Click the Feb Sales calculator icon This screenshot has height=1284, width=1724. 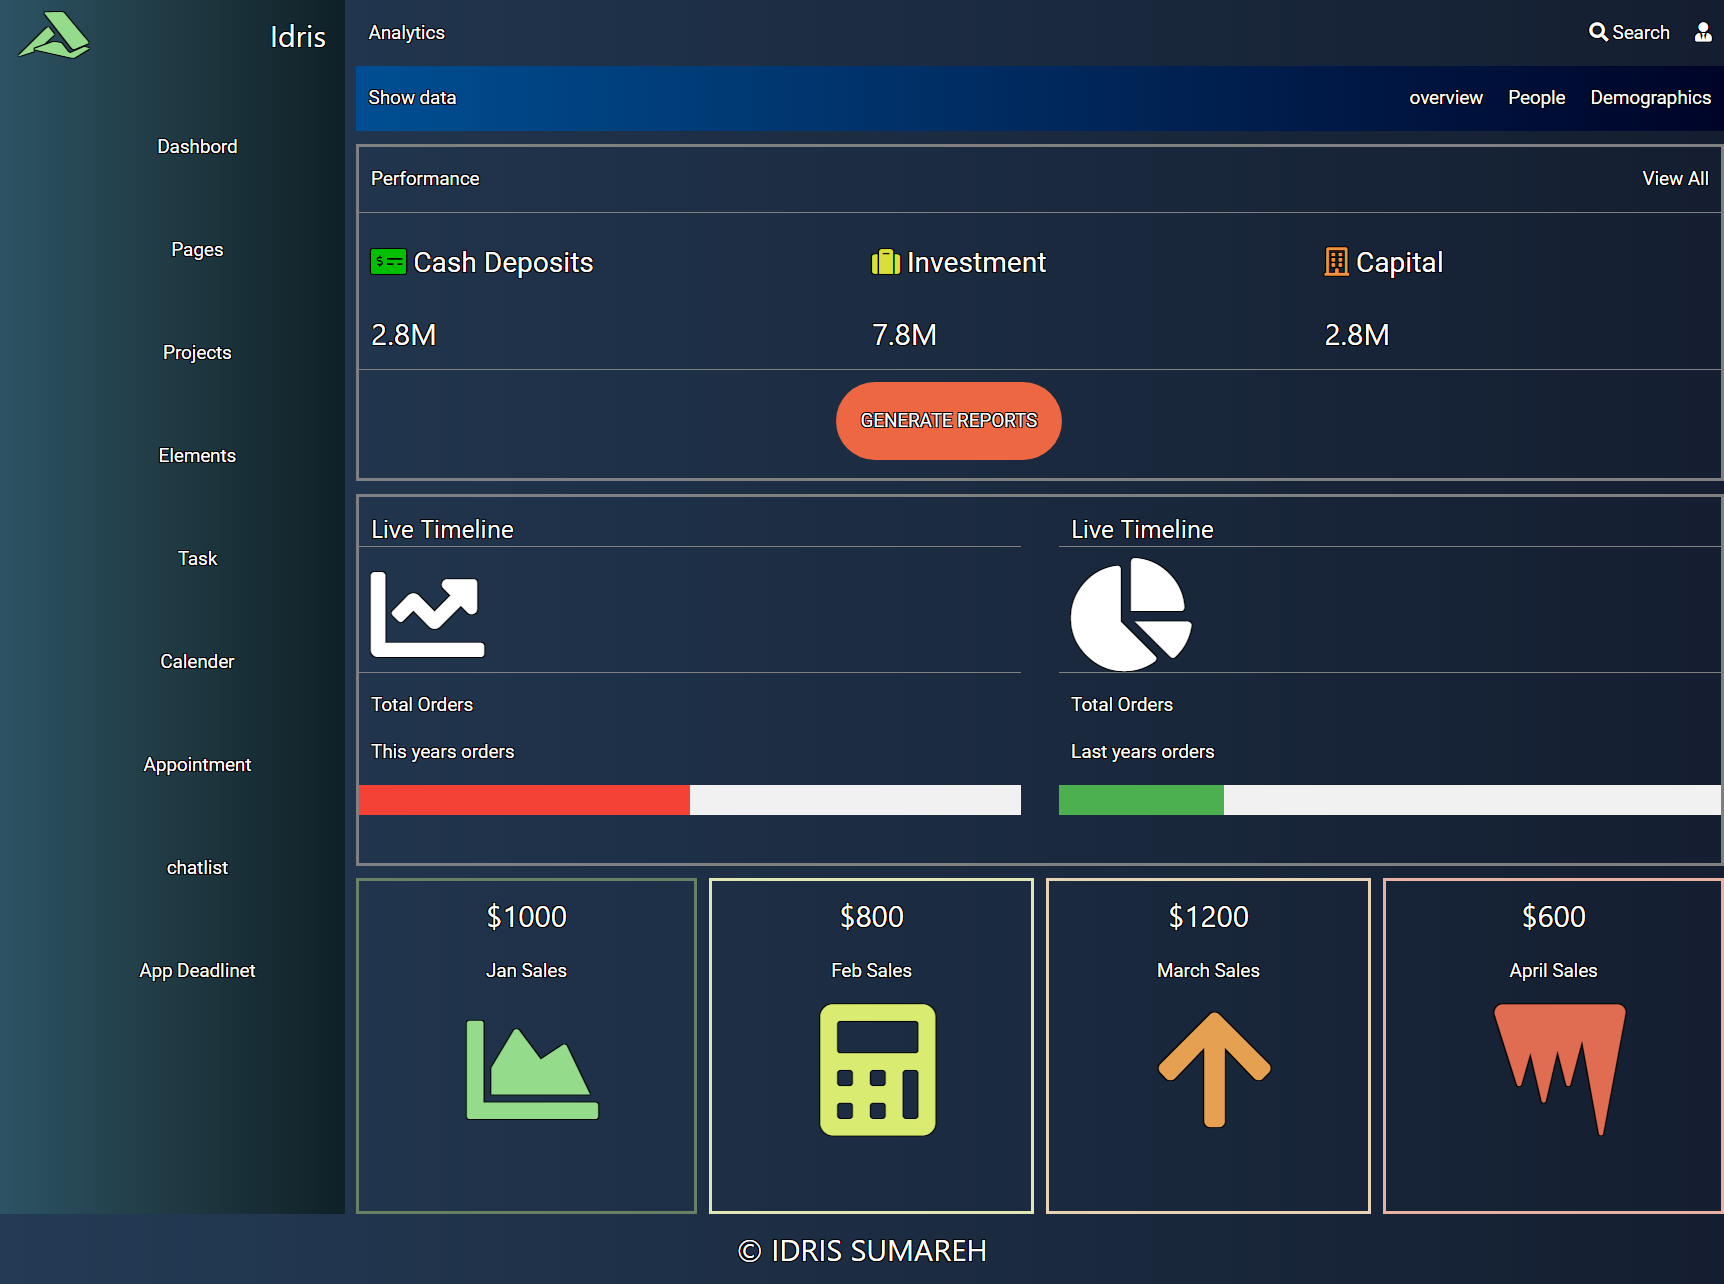click(878, 1070)
